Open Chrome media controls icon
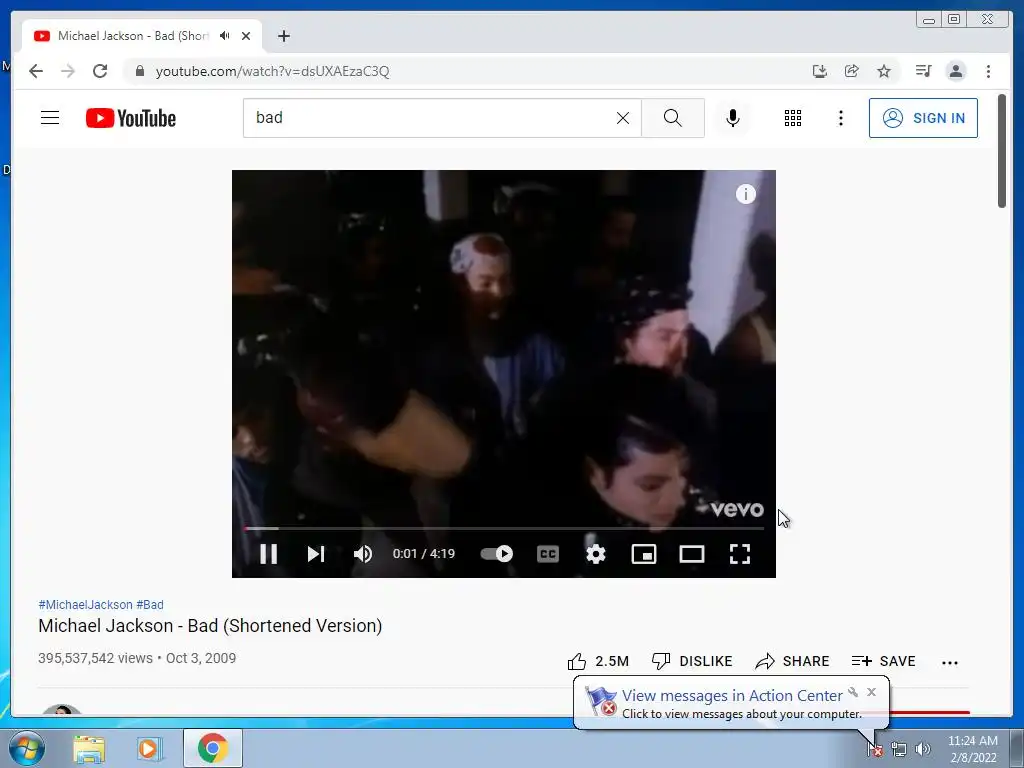The width and height of the screenshot is (1024, 768). 923,71
